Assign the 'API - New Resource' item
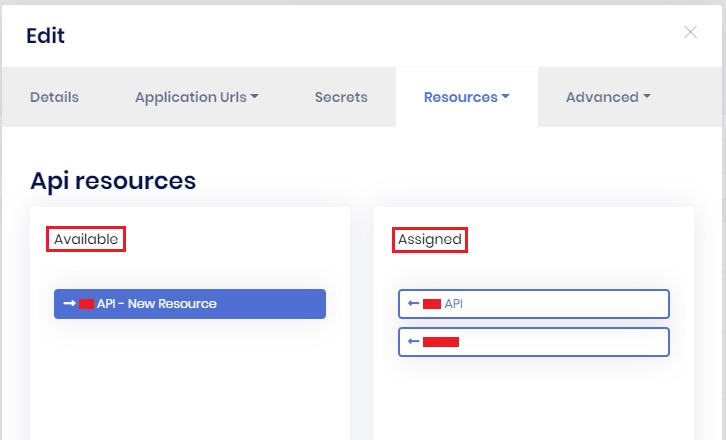The height and width of the screenshot is (440, 726). pyautogui.click(x=190, y=304)
